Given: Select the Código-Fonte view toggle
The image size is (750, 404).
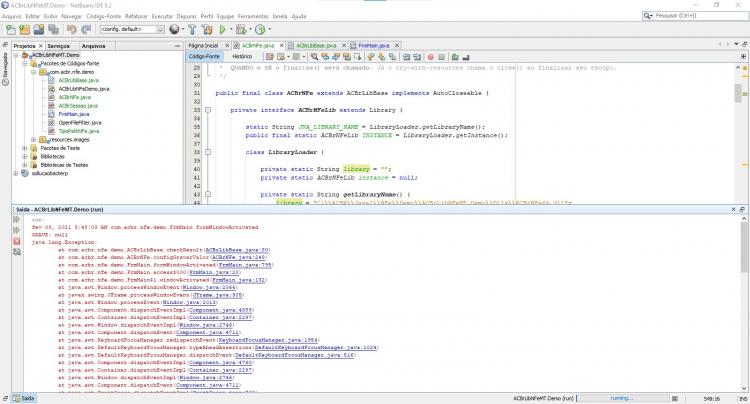Looking at the screenshot, I should (x=204, y=56).
